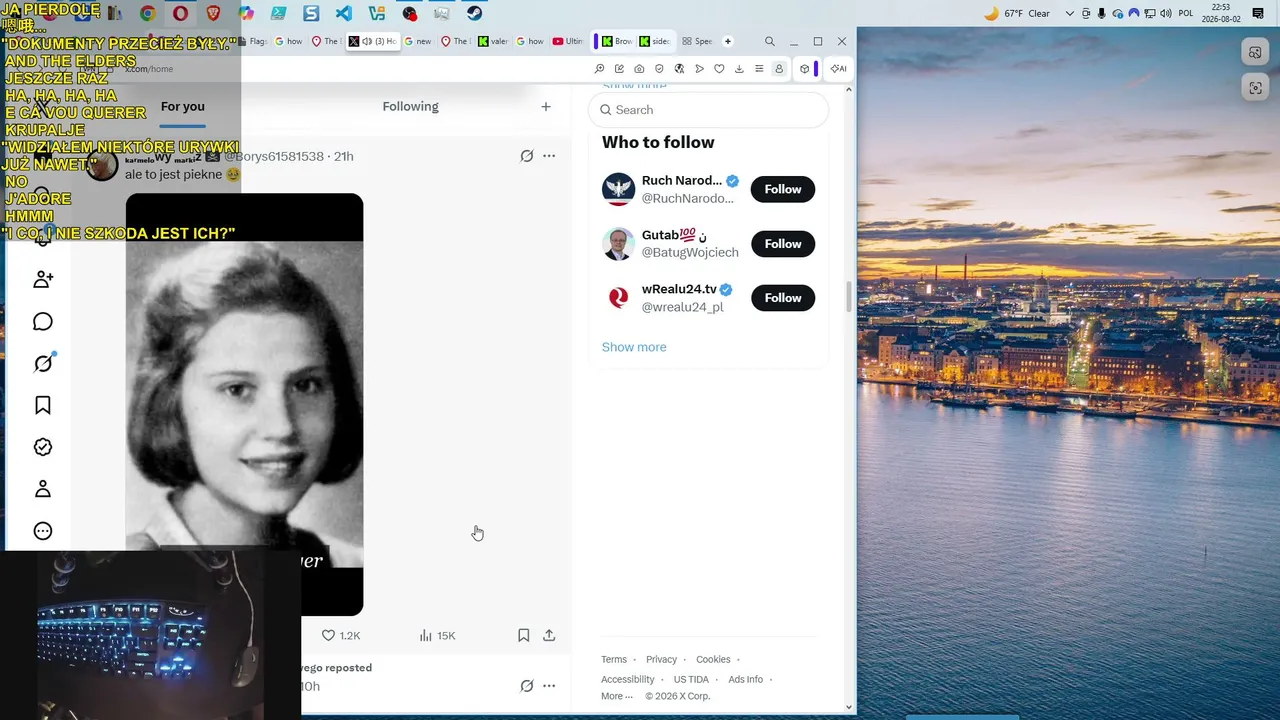Open wRealu24.tv profile avatar

pyautogui.click(x=618, y=298)
